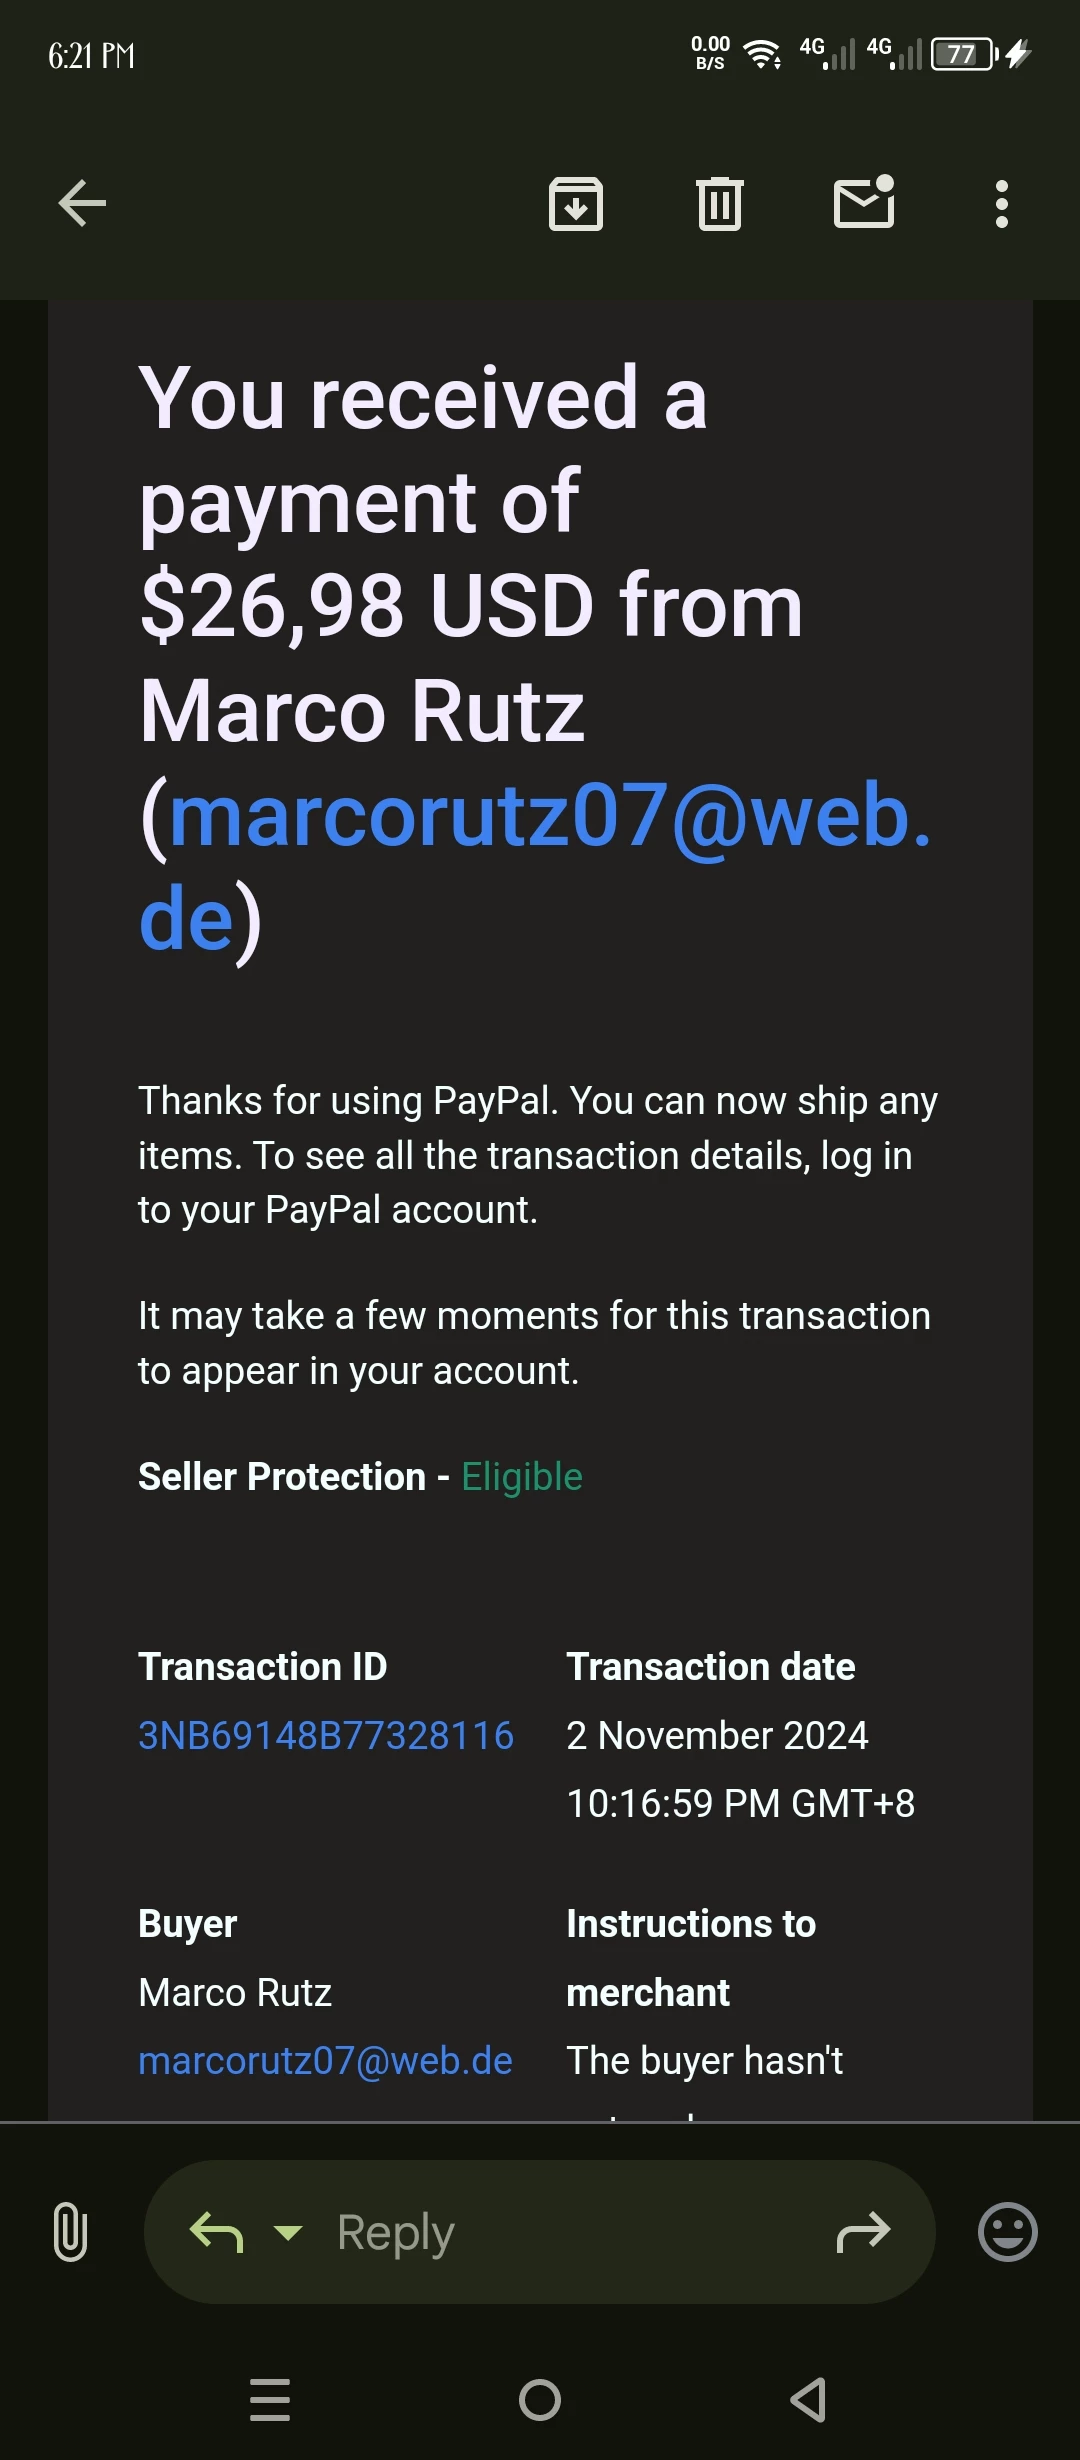Open the emoji reaction smiley icon
Image resolution: width=1080 pixels, height=2460 pixels.
tap(1007, 2232)
